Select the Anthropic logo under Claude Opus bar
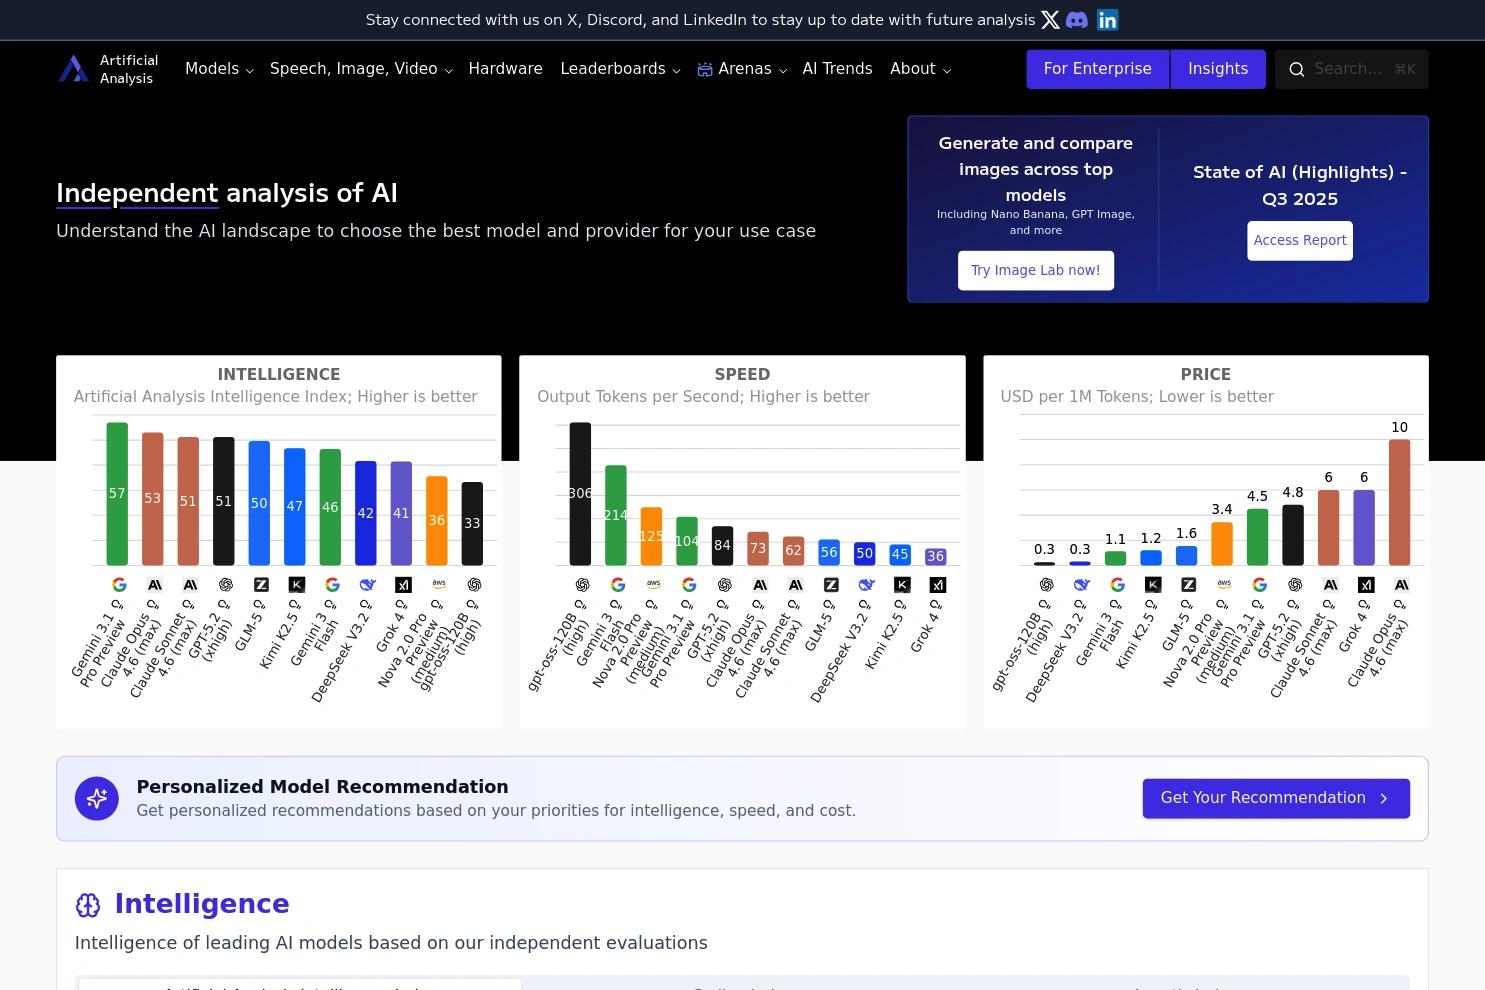 [x=154, y=584]
